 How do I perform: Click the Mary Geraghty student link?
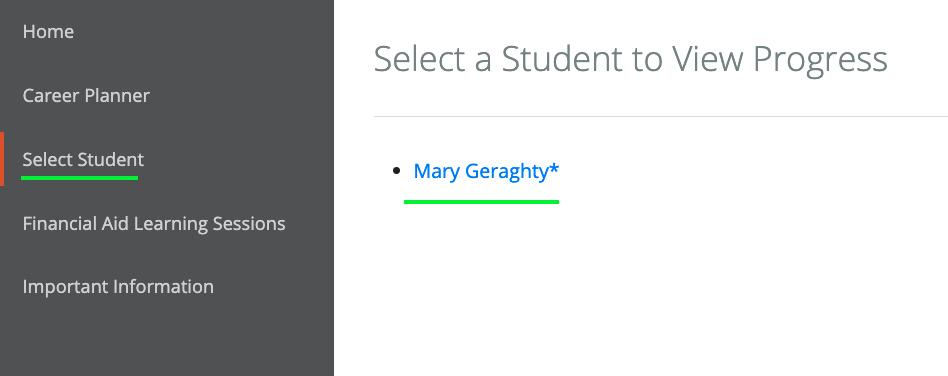click(x=486, y=172)
